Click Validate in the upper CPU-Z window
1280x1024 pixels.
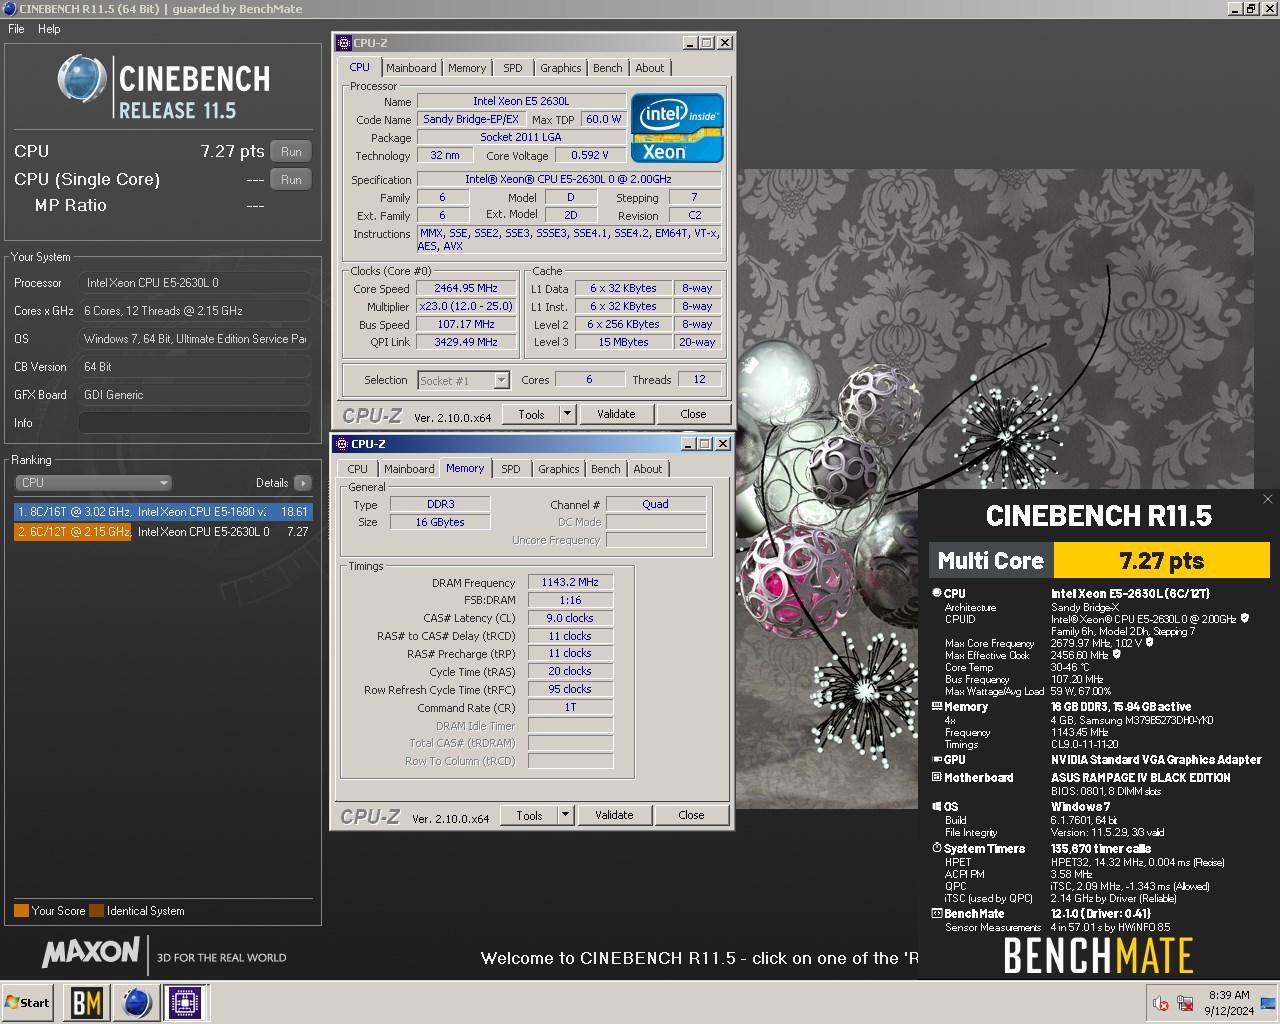616,414
